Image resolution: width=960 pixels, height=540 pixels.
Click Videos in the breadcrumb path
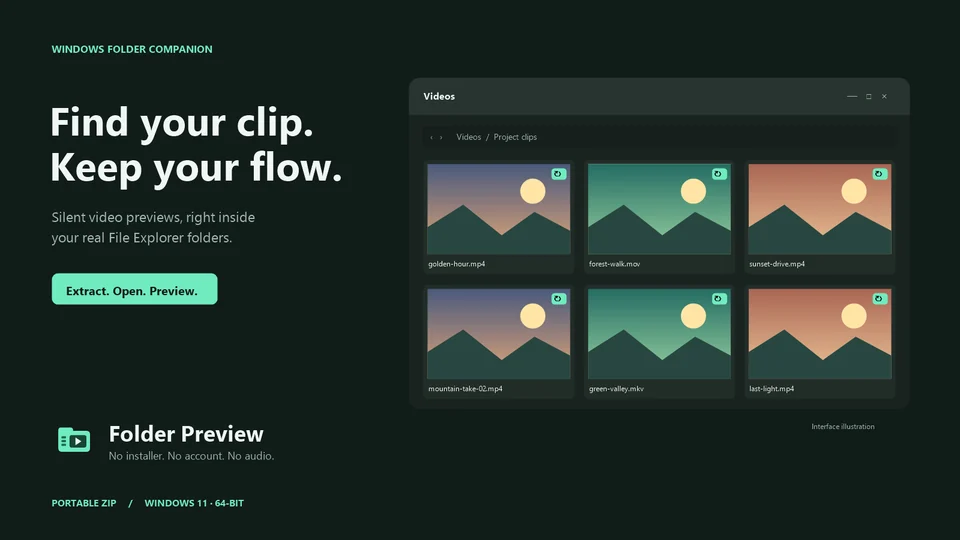468,137
